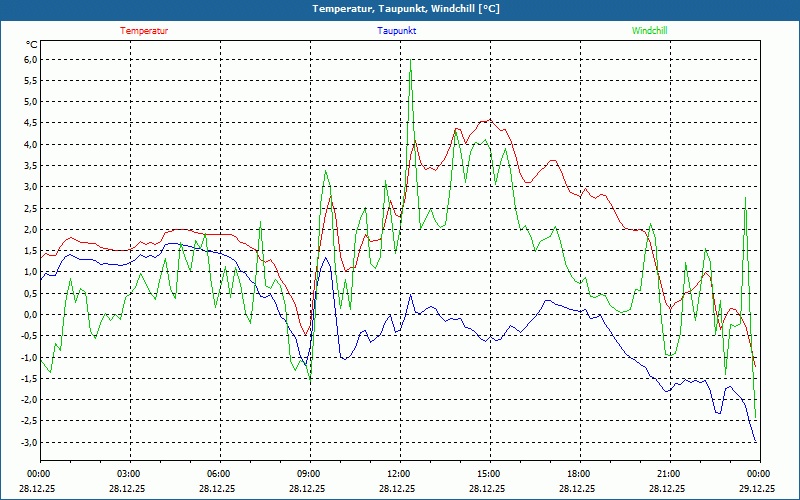800x500 pixels.
Task: Select the 6,0 value on the y-axis
Action: tap(30, 60)
